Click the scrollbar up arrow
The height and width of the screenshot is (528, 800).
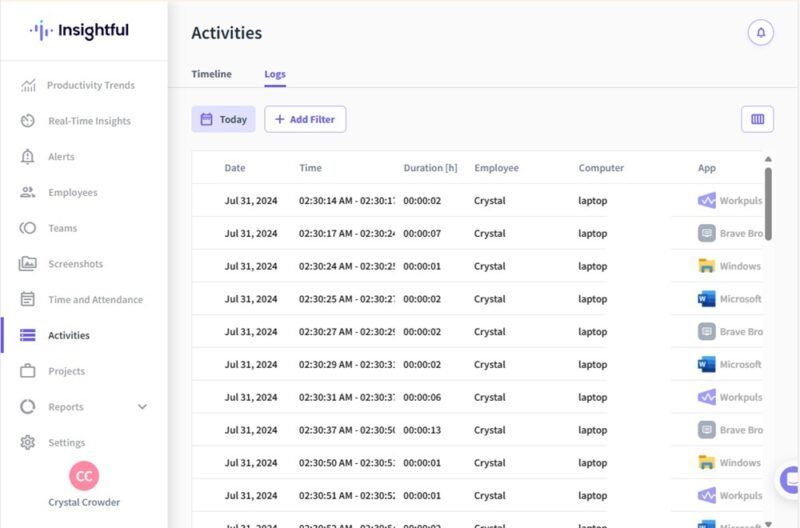(768, 159)
